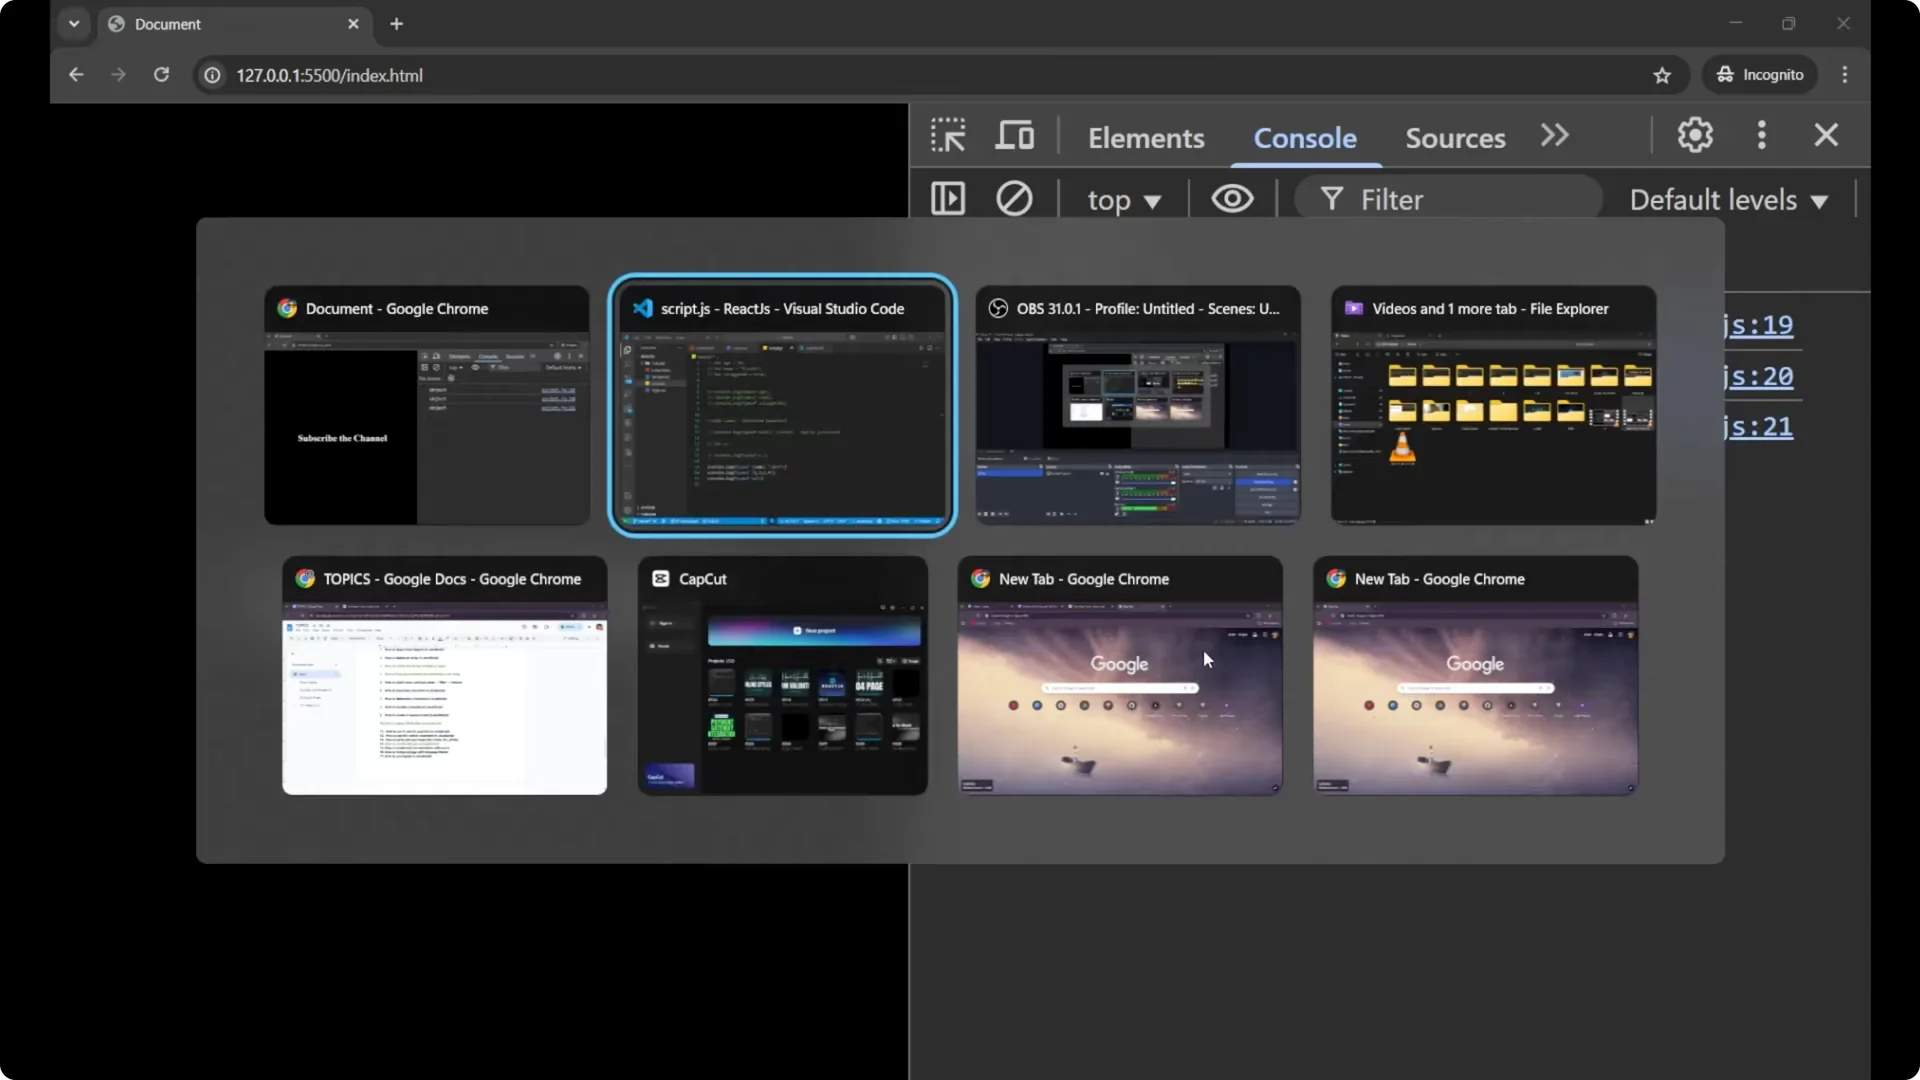Toggle the device toolbar icon

[x=1014, y=136]
